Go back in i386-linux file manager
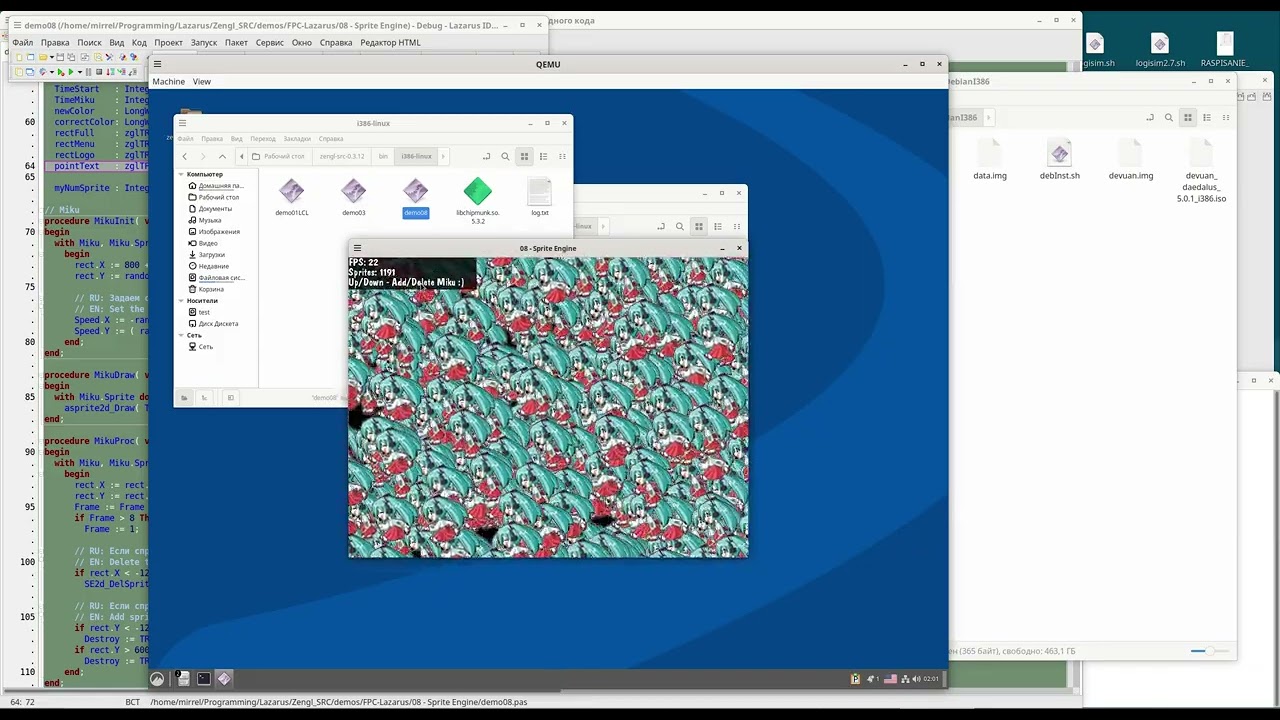 point(185,156)
